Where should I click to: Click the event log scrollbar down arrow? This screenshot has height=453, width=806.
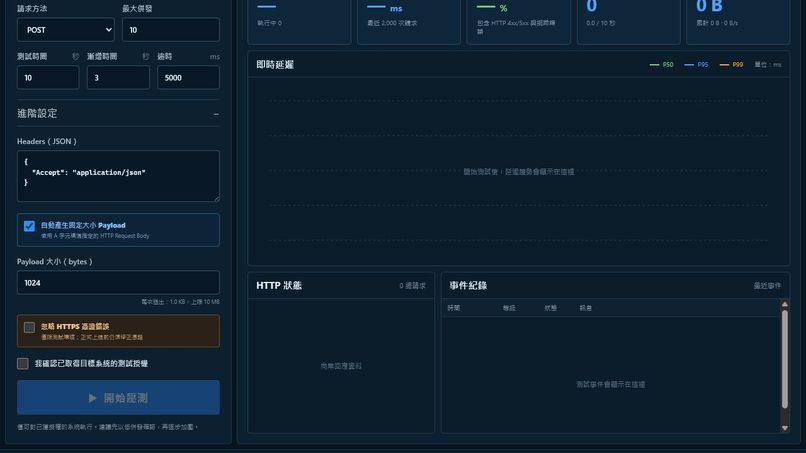tap(784, 428)
